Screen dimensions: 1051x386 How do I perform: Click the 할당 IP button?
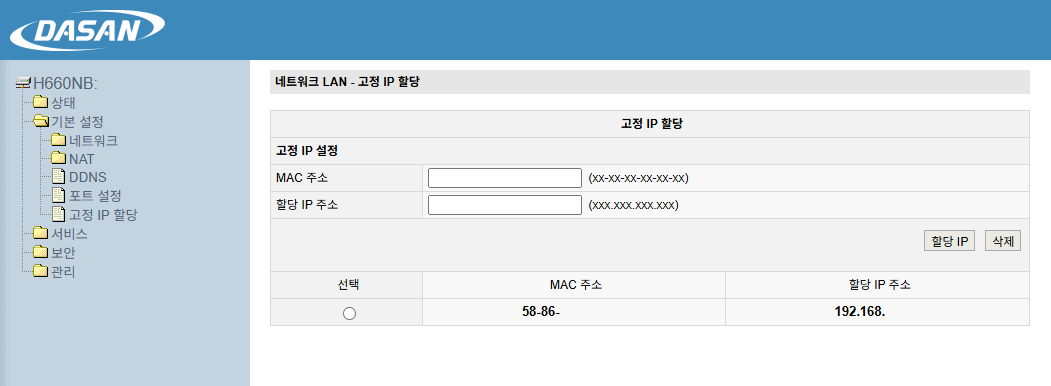[949, 241]
